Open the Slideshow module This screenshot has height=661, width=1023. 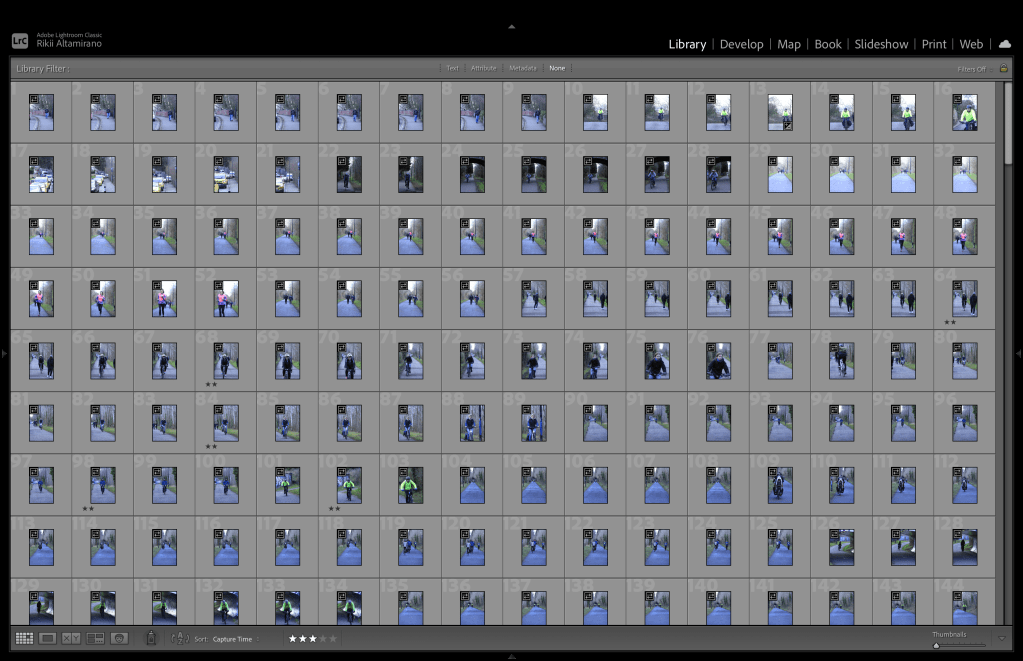point(881,44)
